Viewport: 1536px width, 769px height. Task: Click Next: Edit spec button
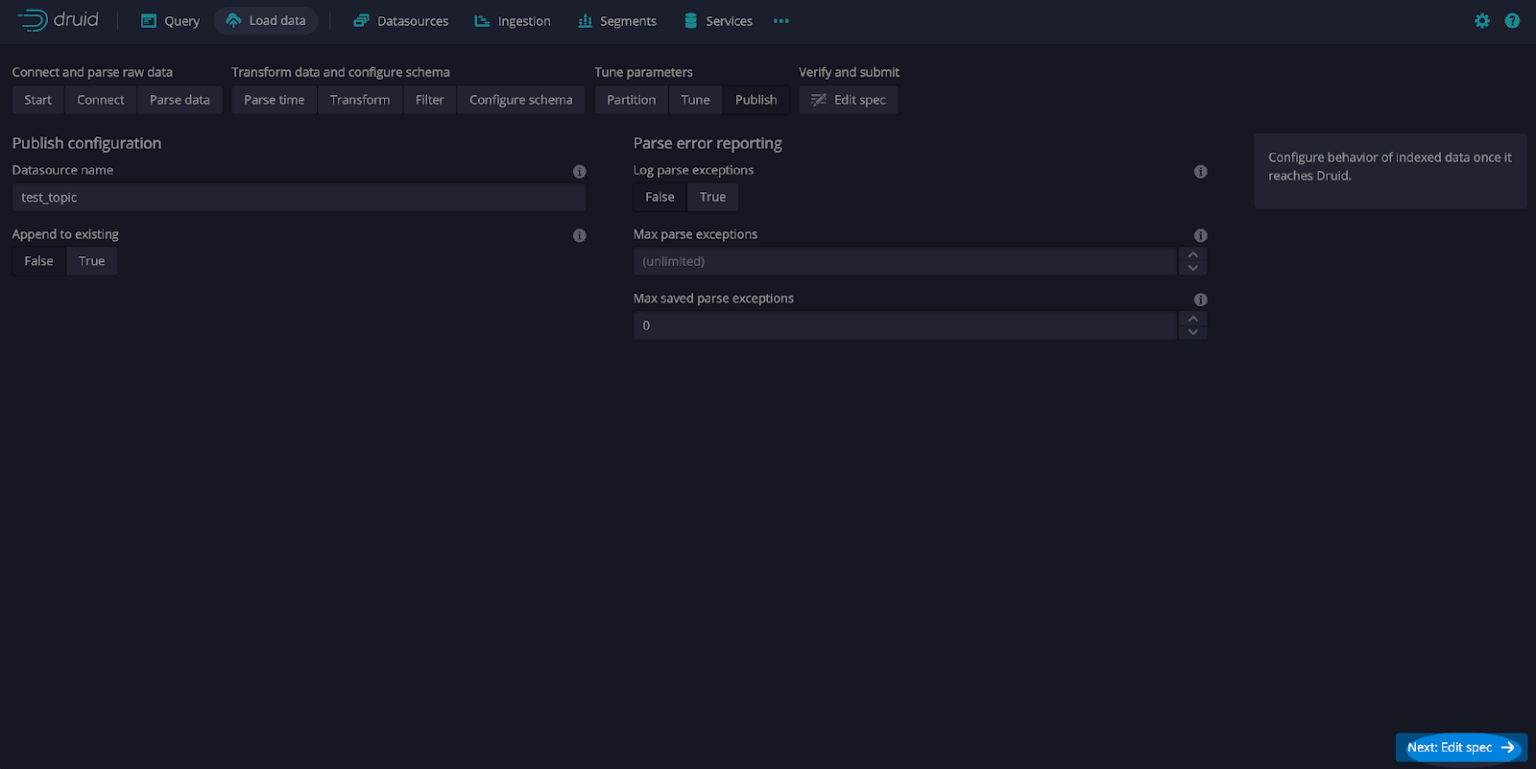(1461, 747)
